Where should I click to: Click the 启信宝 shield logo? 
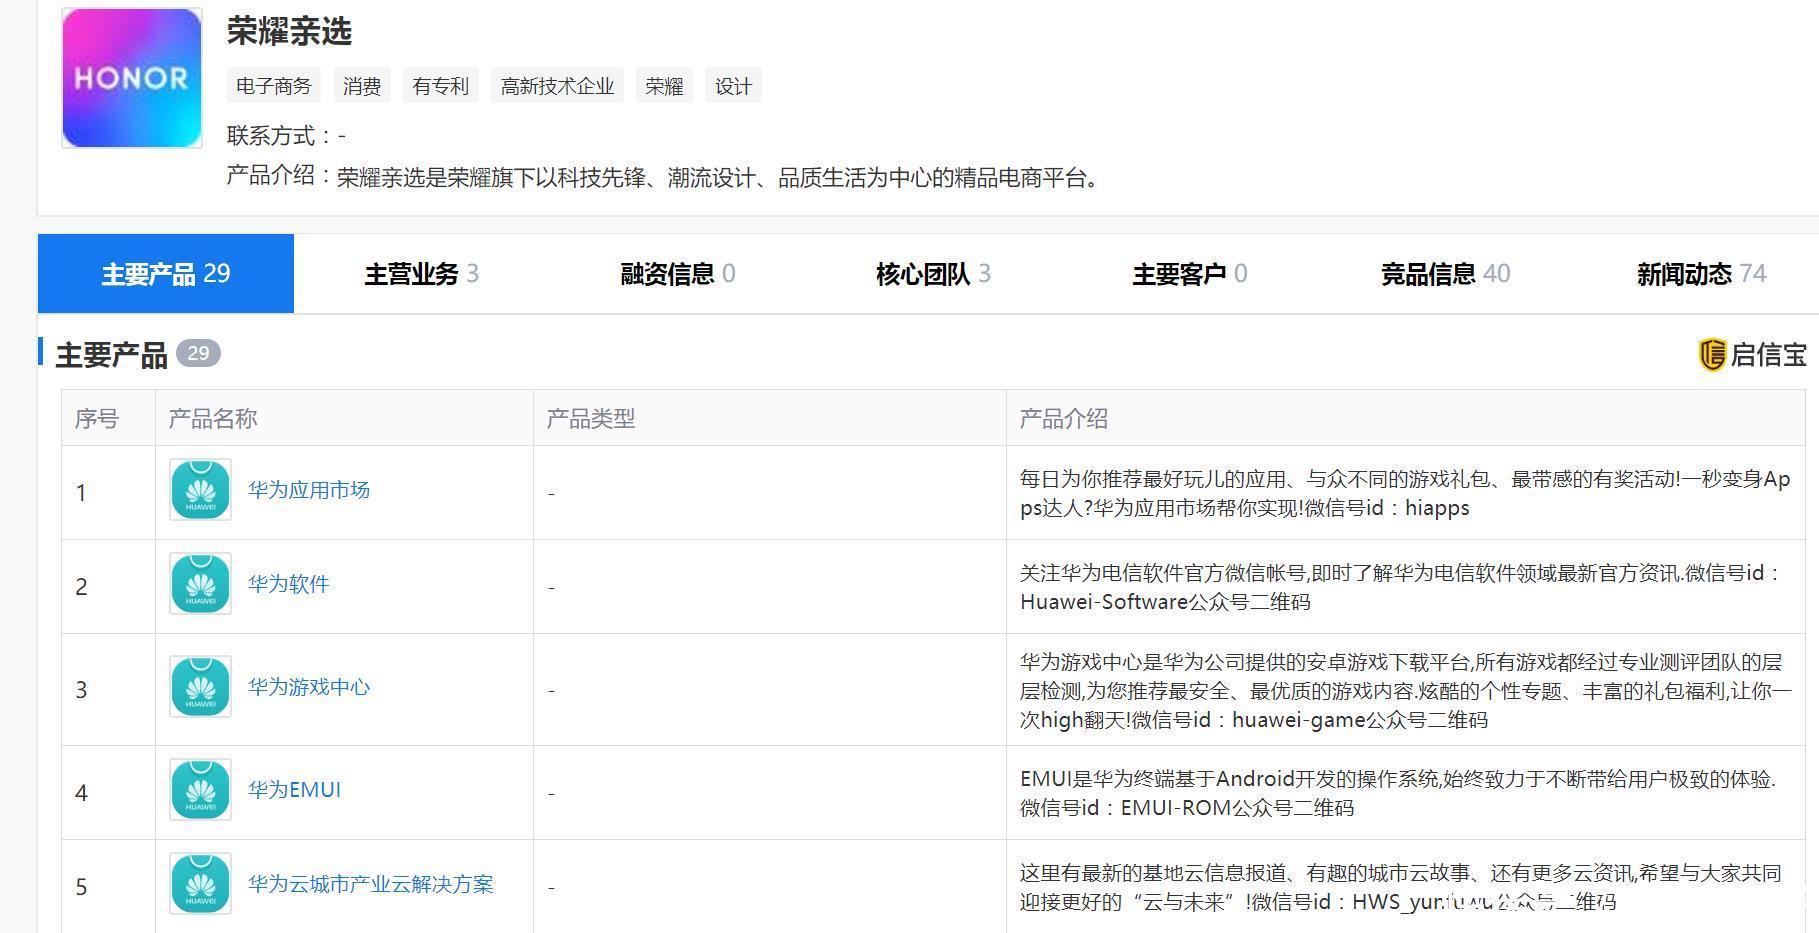tap(1712, 355)
